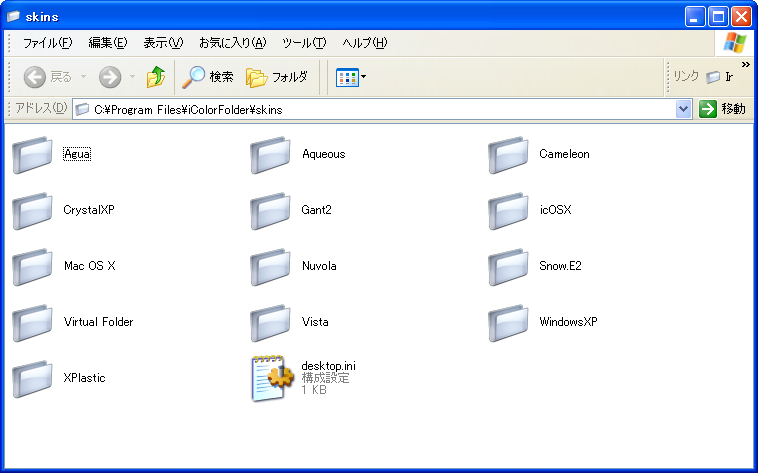The height and width of the screenshot is (473, 758).
Task: Open the Views icon menu
Action: (x=350, y=77)
